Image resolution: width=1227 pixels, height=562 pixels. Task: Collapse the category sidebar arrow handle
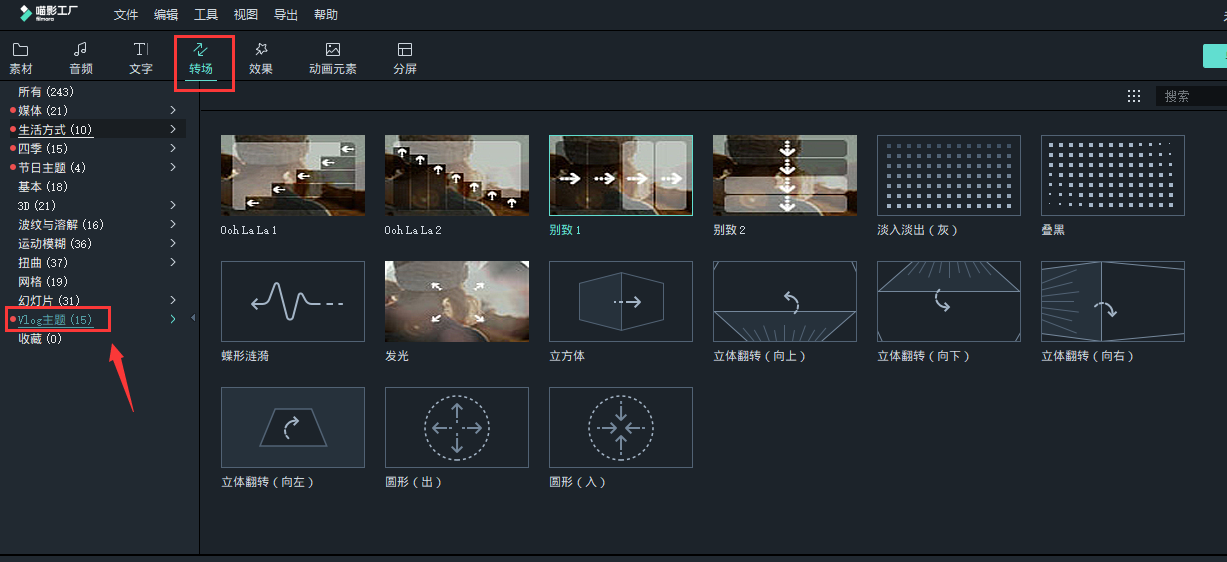(x=193, y=319)
